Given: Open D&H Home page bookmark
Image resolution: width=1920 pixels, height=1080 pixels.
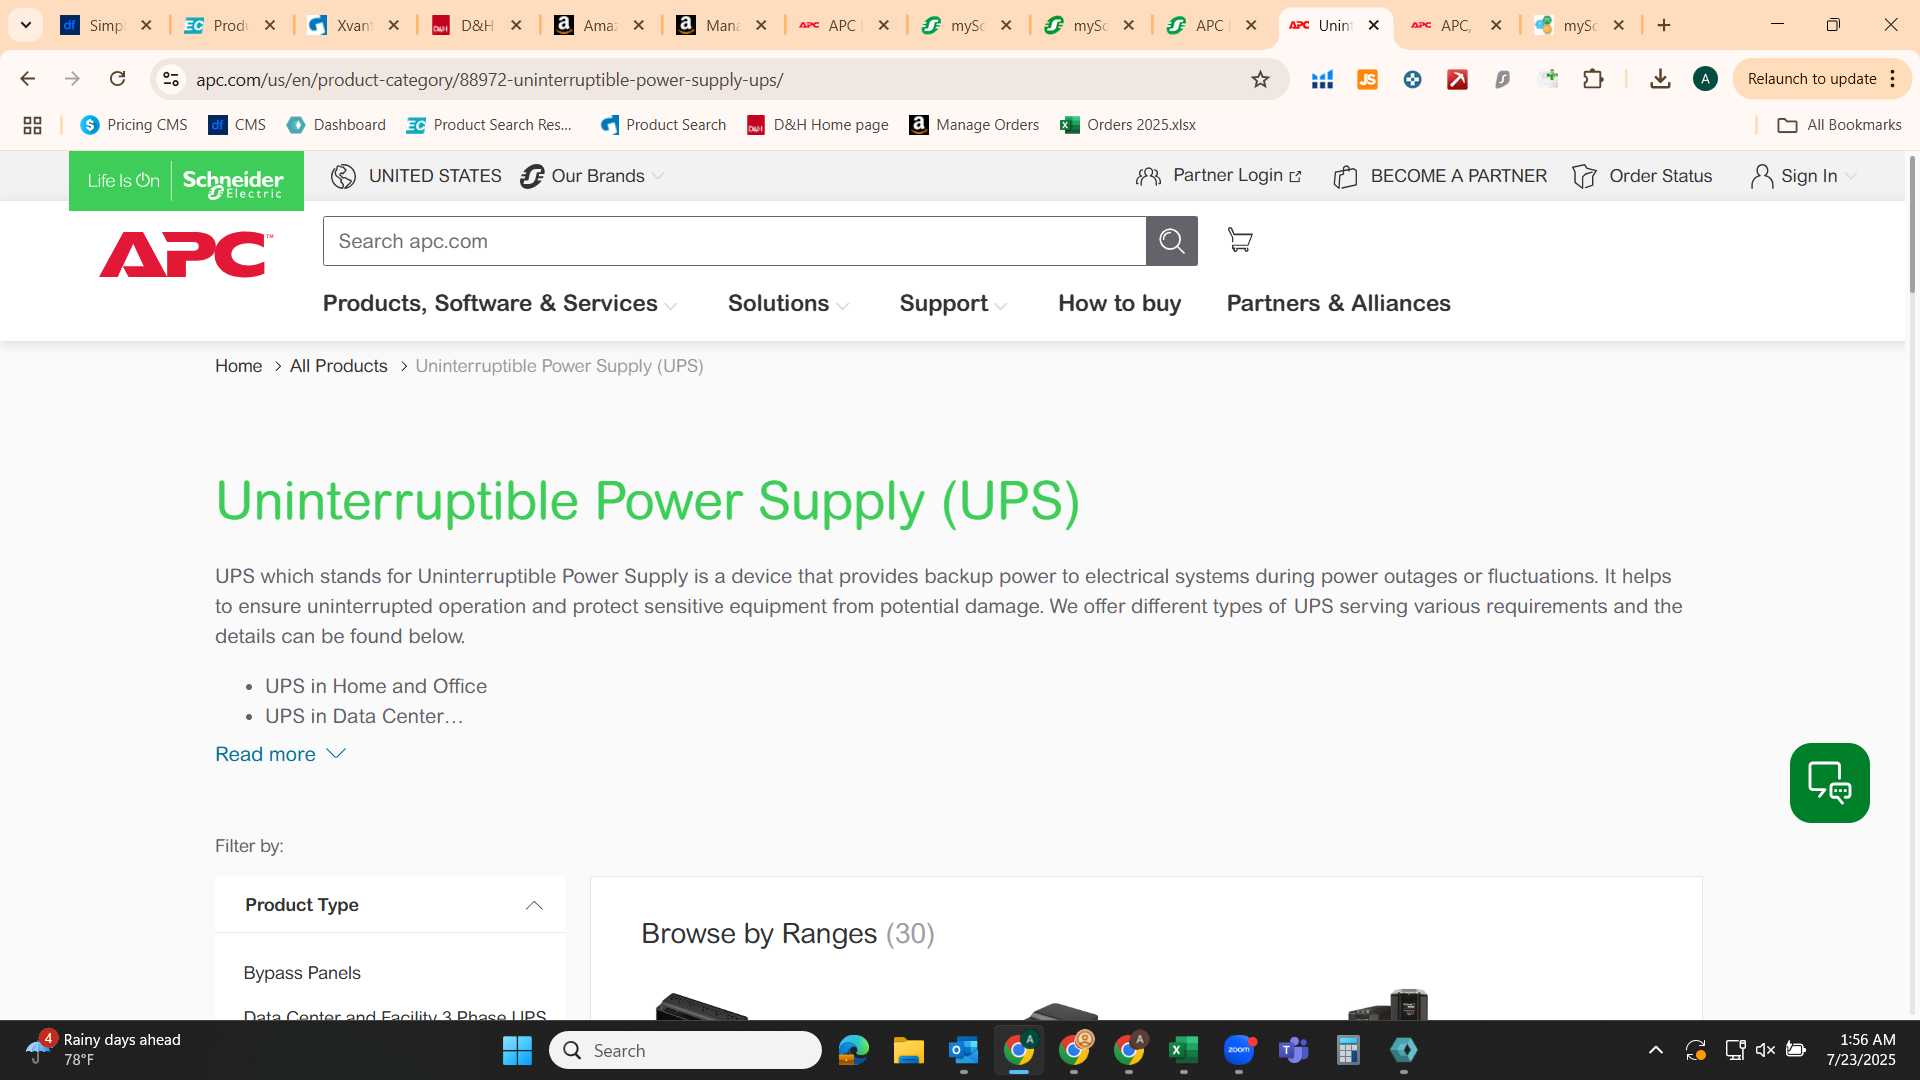Looking at the screenshot, I should [817, 125].
